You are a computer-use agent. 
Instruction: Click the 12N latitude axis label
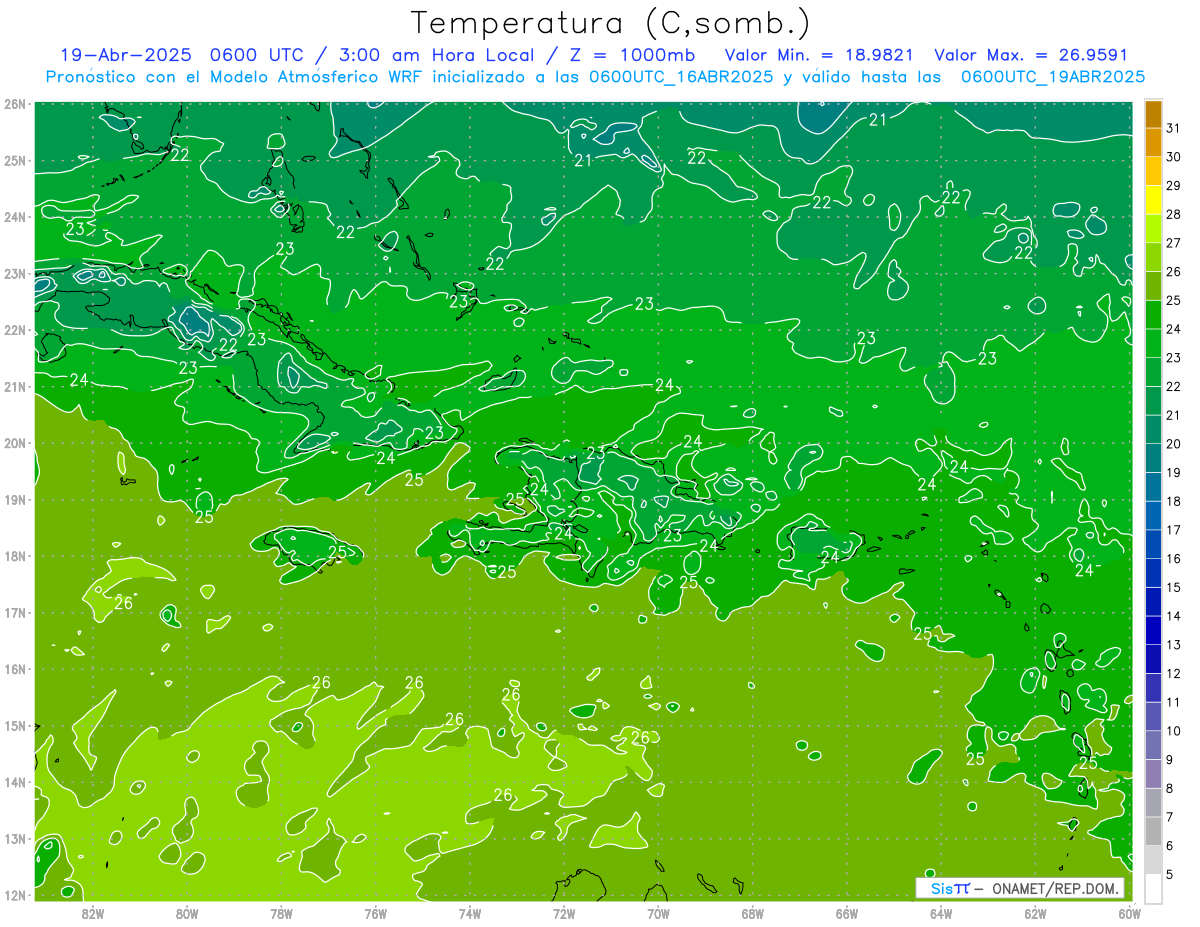(x=15, y=895)
